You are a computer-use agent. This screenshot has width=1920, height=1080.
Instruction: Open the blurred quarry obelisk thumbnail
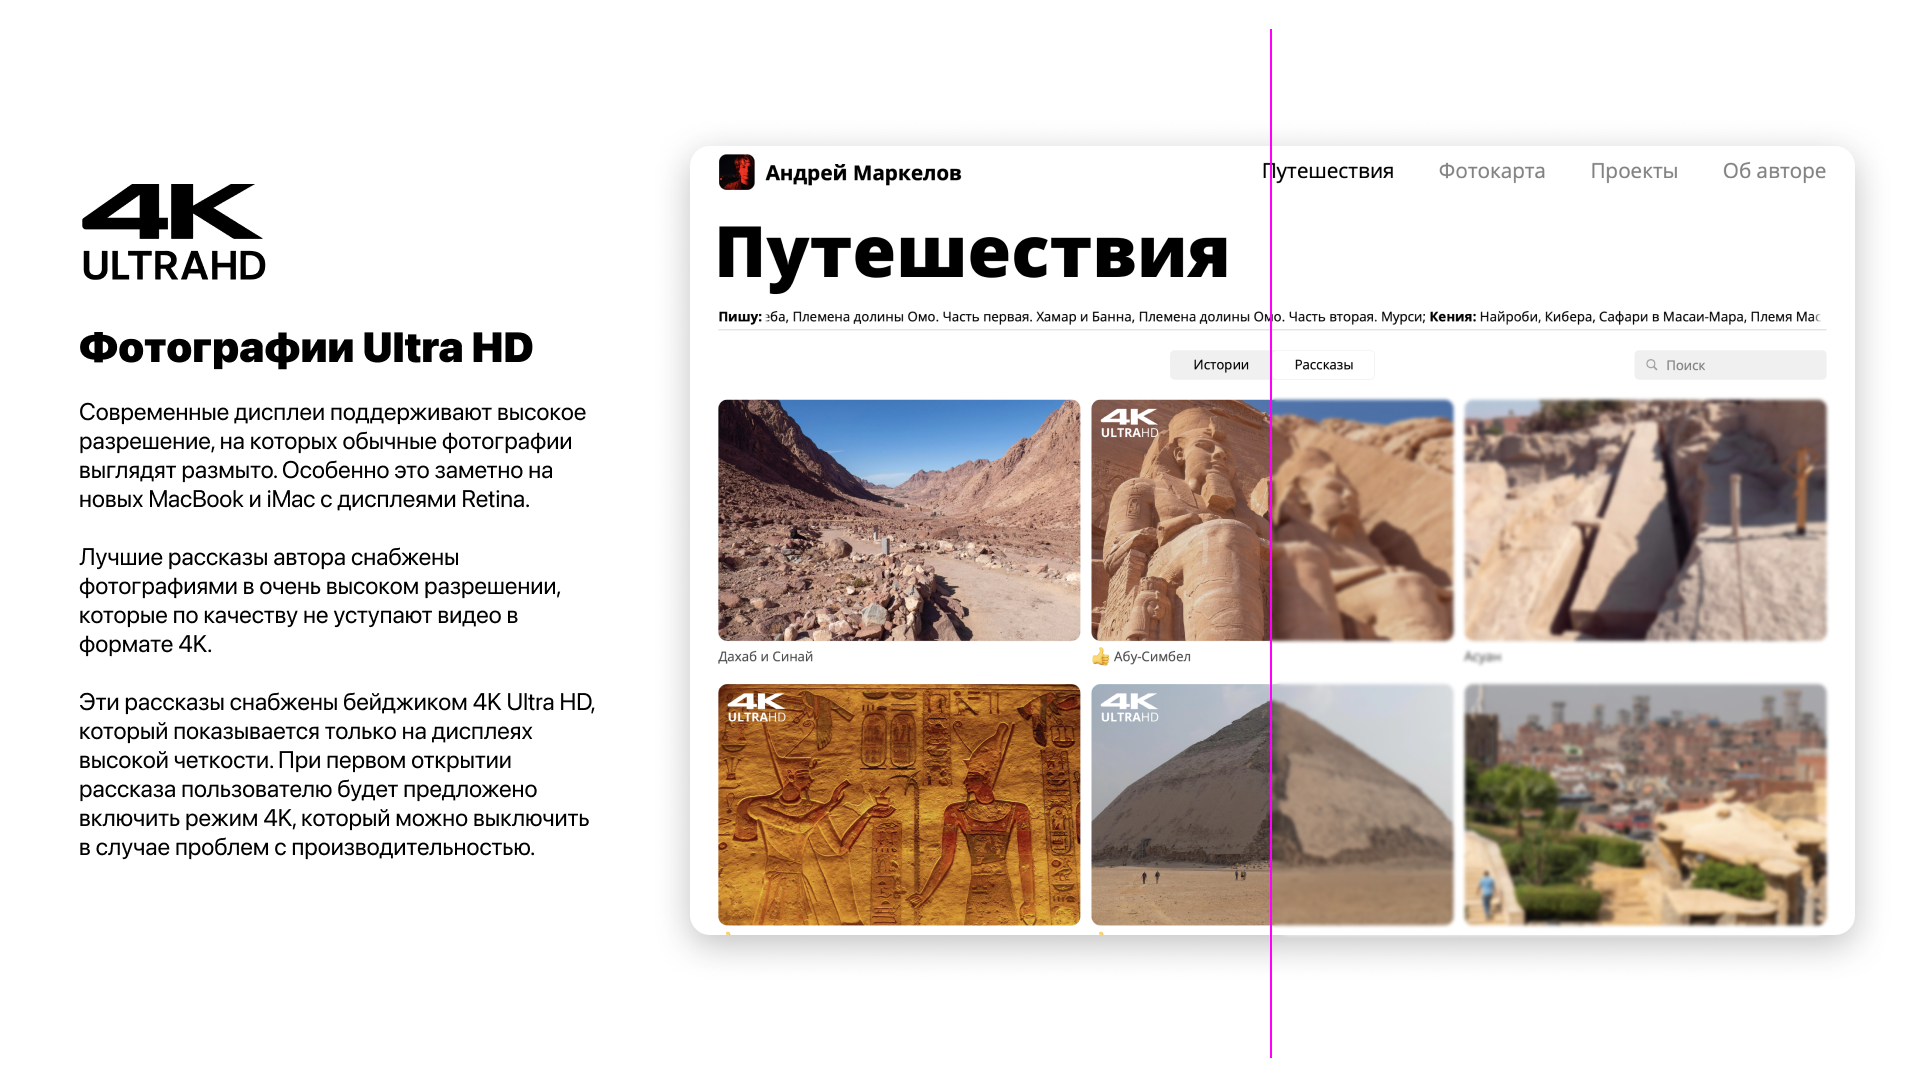[x=1645, y=520]
